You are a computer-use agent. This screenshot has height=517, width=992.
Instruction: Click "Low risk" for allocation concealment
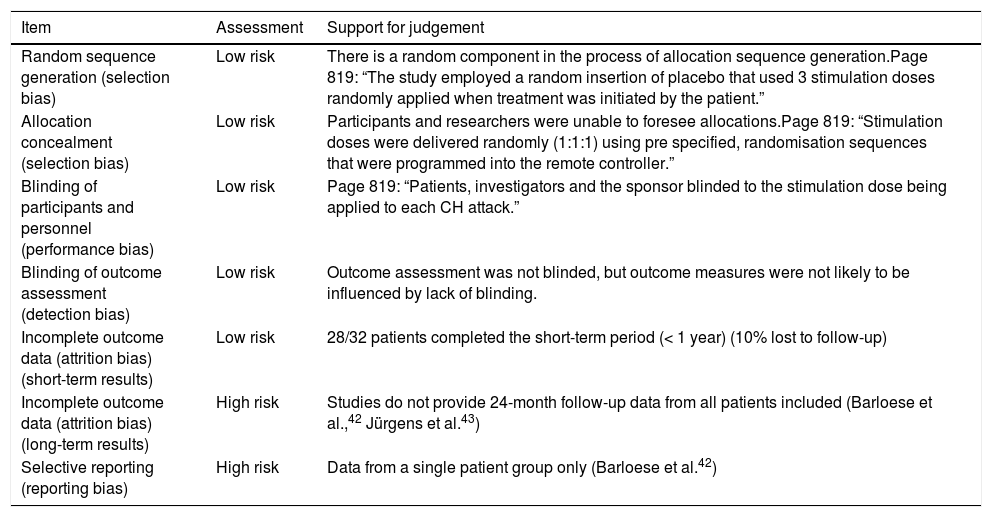pos(245,122)
